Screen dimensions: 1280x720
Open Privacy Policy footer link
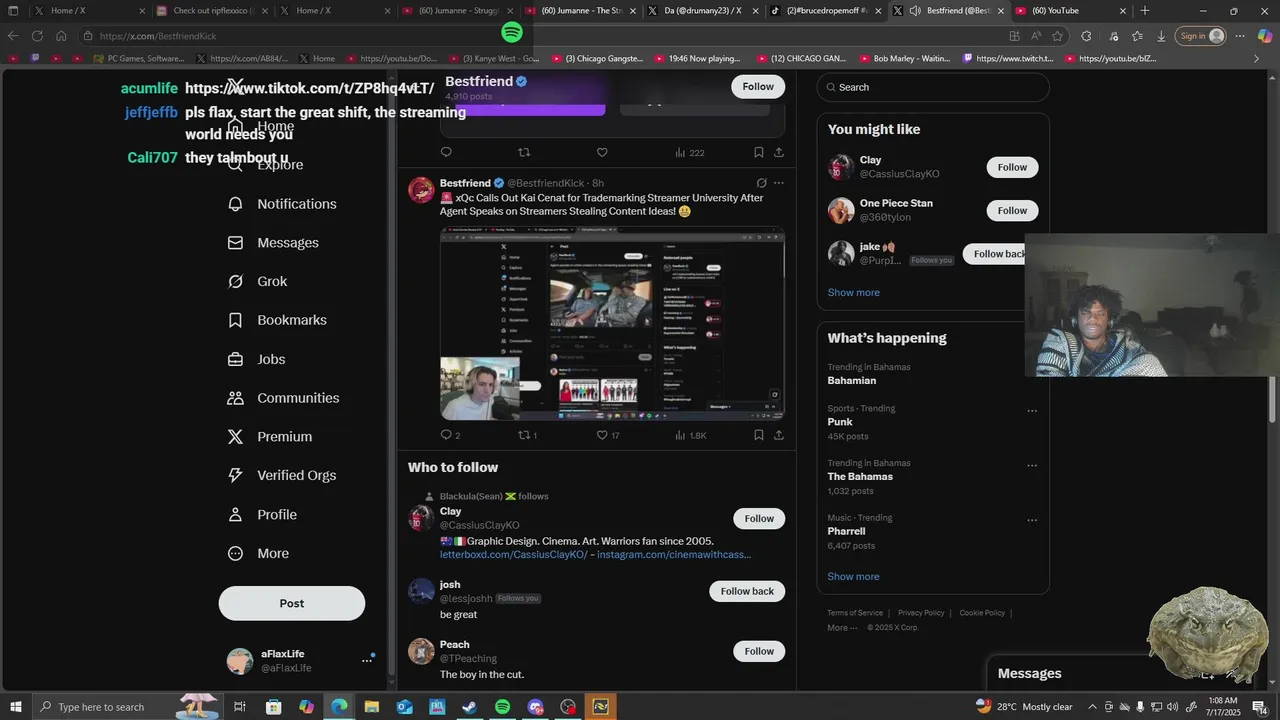pyautogui.click(x=921, y=613)
